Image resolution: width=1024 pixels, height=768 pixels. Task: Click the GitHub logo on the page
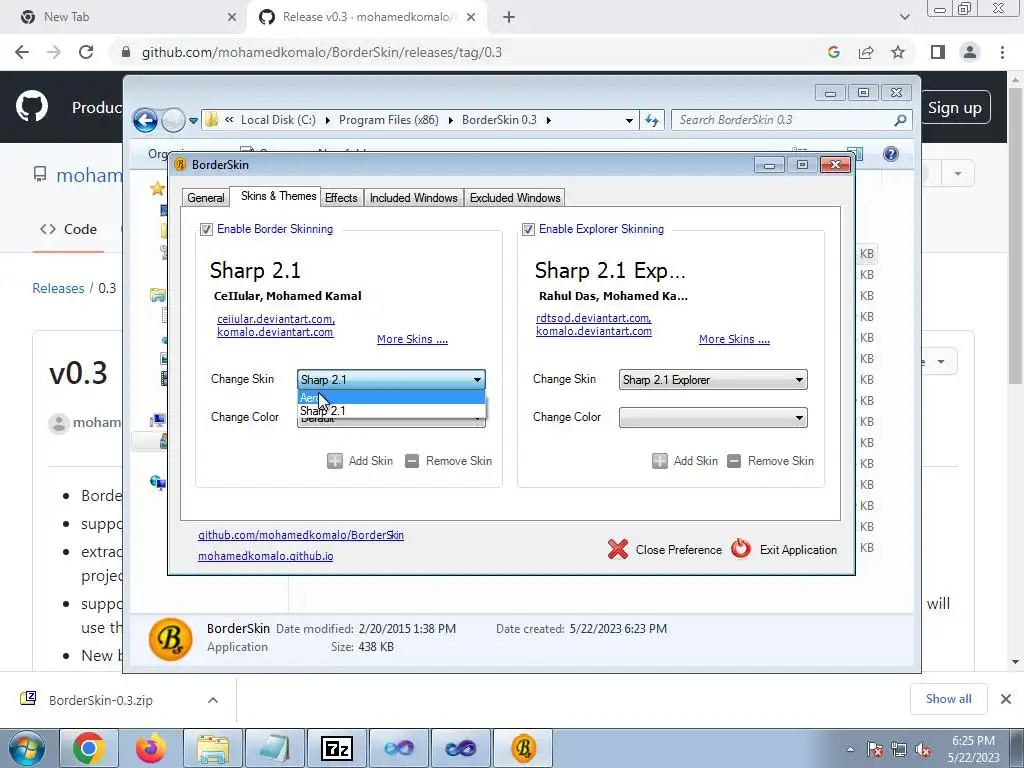(31, 107)
